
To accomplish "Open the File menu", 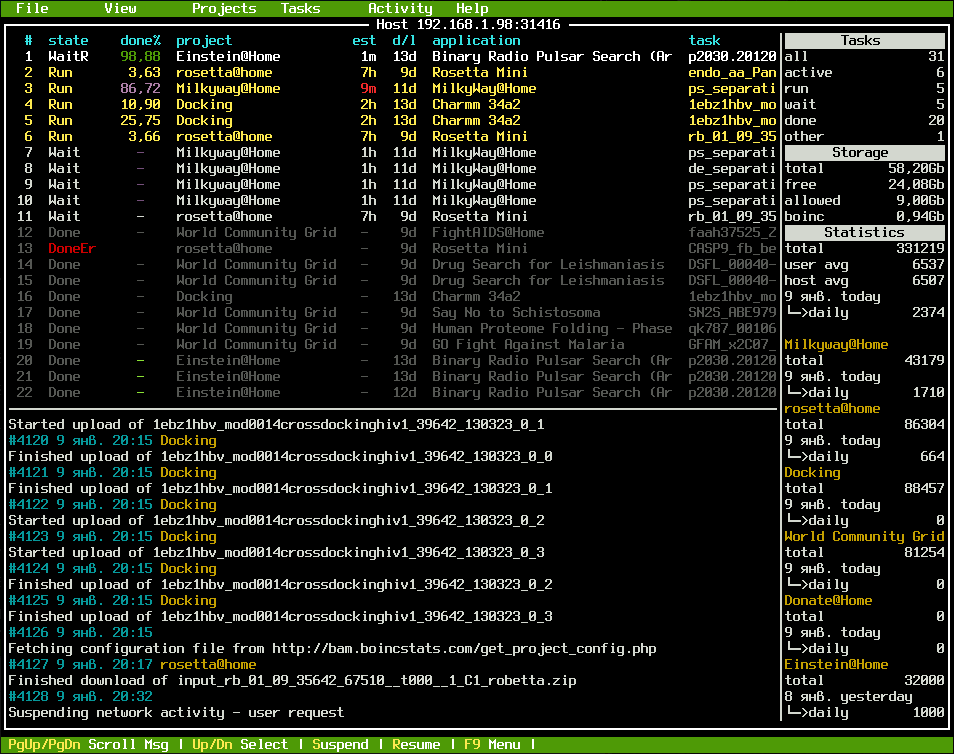I will pyautogui.click(x=32, y=9).
